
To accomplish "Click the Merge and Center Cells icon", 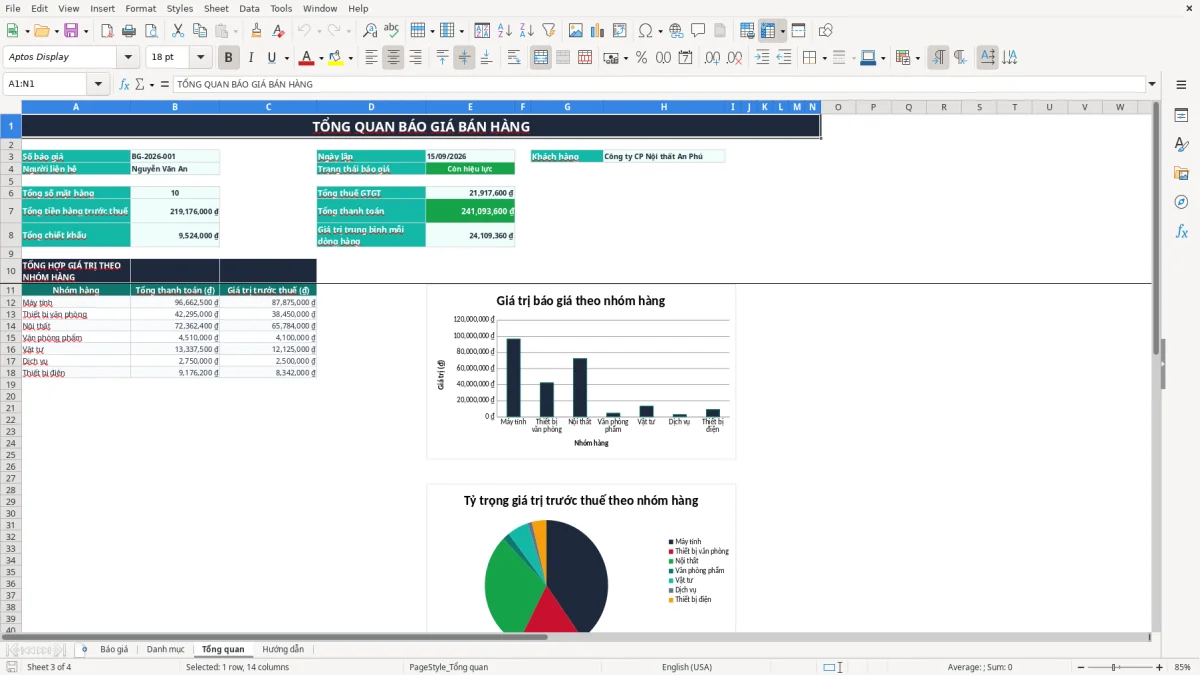I will (x=541, y=57).
